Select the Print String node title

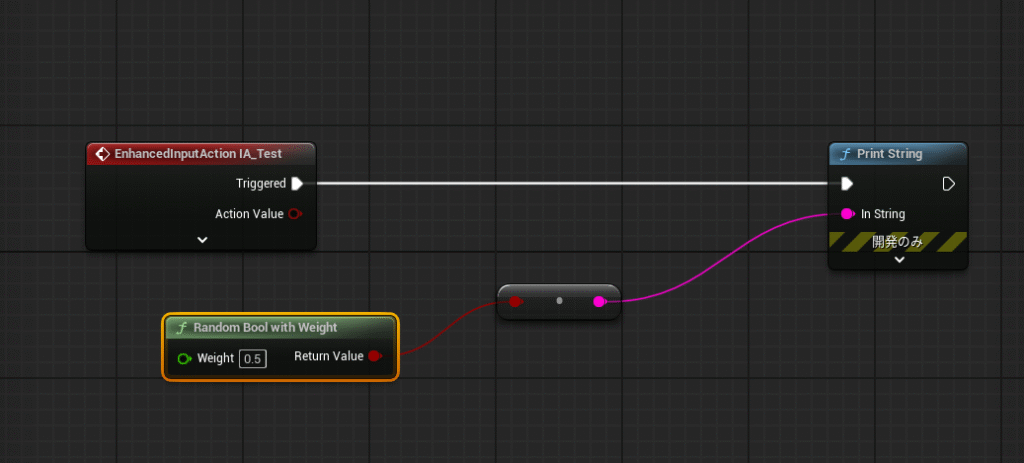coord(889,154)
